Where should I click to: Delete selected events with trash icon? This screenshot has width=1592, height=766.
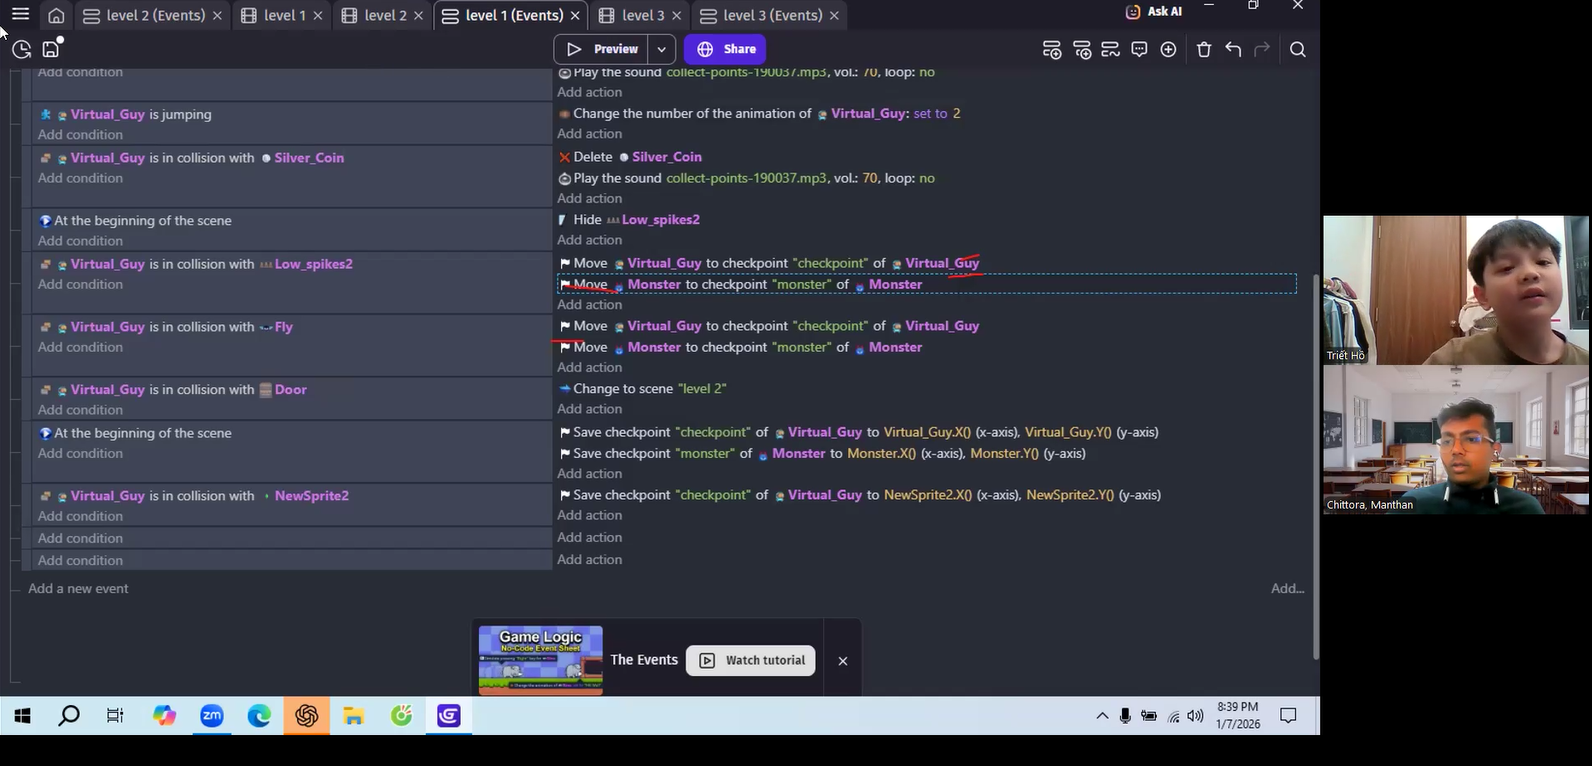[1204, 50]
